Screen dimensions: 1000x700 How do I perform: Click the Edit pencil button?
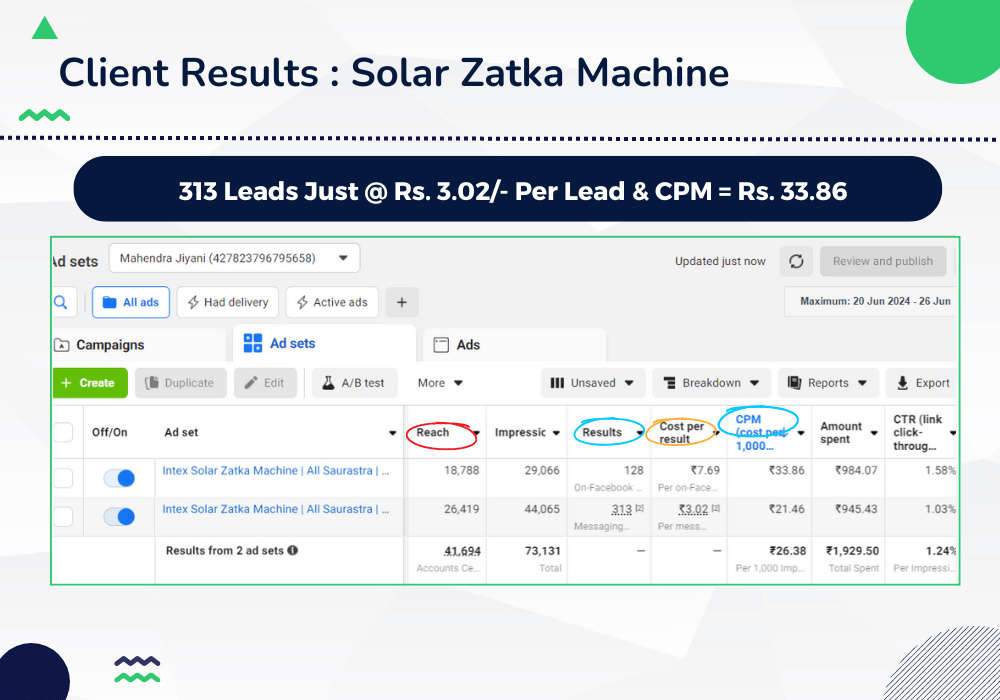pos(264,383)
